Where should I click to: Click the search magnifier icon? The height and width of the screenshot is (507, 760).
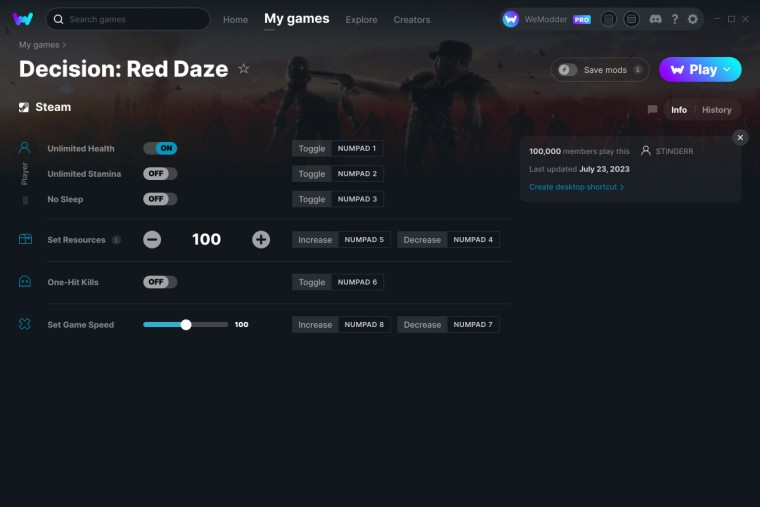tap(59, 19)
